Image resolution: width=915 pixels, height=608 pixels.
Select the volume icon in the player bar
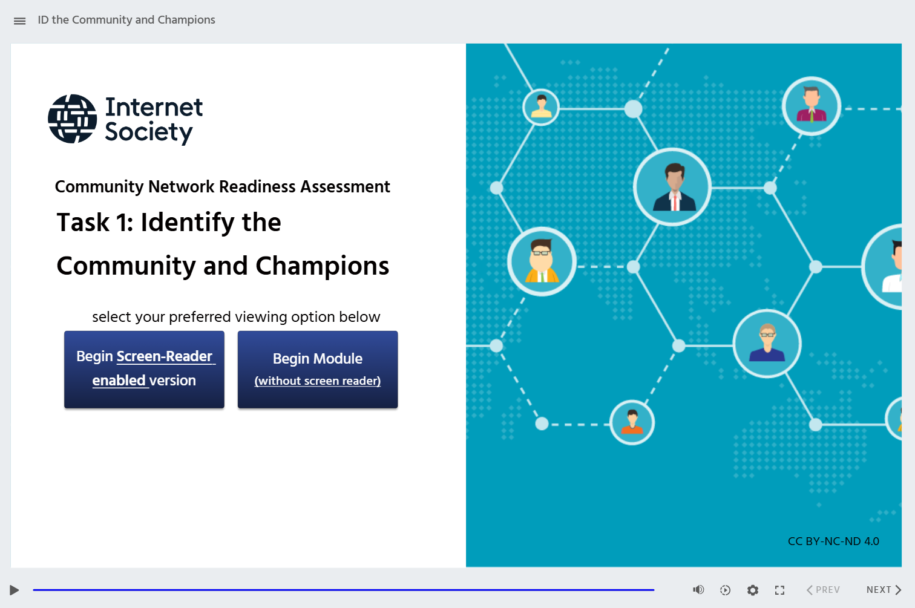(698, 590)
